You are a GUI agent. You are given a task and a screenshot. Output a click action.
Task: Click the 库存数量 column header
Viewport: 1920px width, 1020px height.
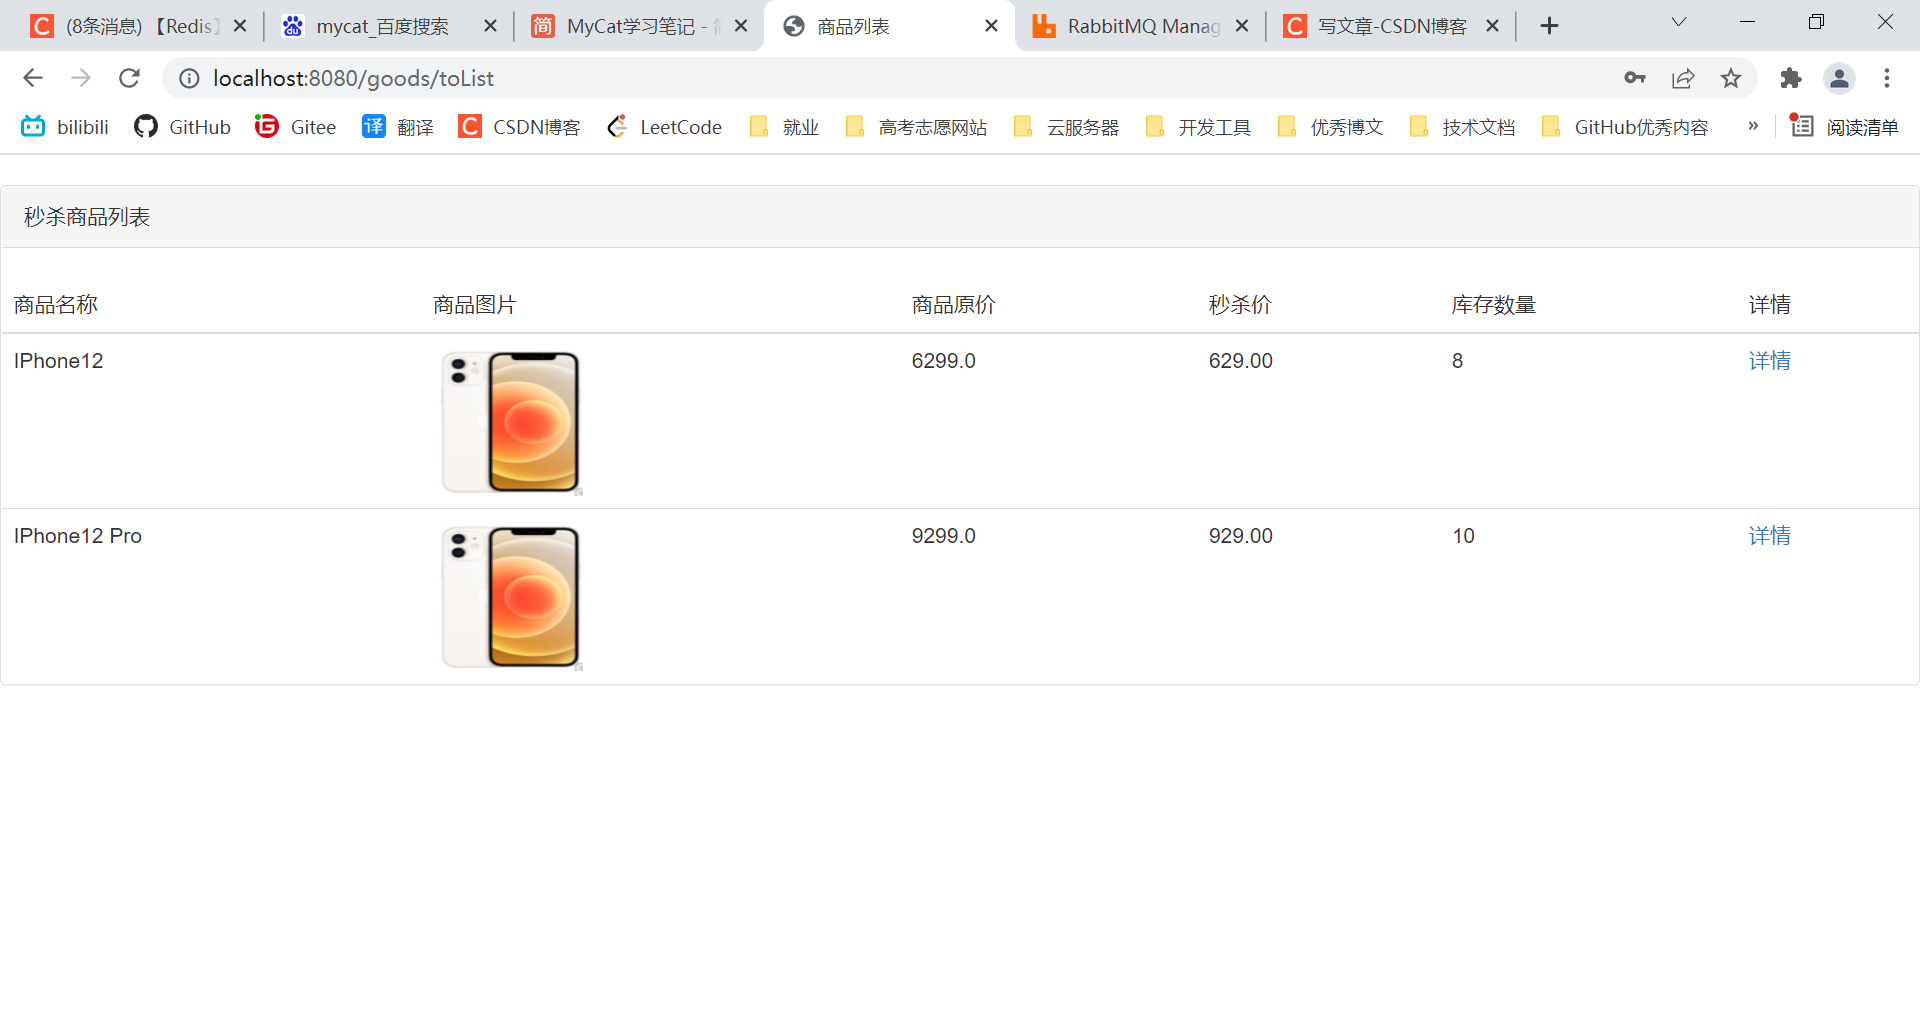click(1493, 305)
